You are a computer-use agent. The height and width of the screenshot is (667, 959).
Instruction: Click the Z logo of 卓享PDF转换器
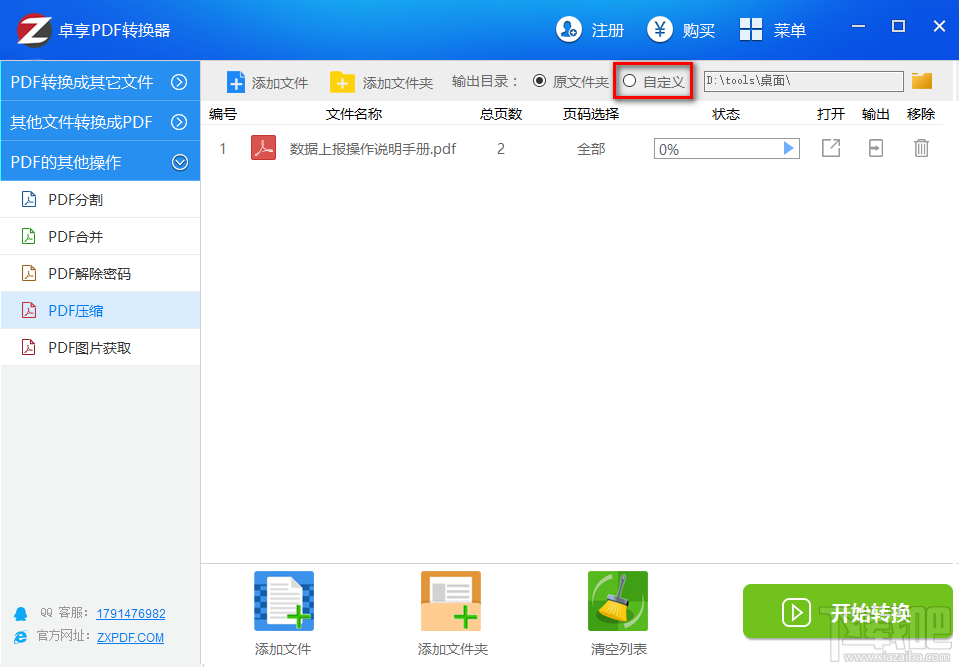coord(34,30)
